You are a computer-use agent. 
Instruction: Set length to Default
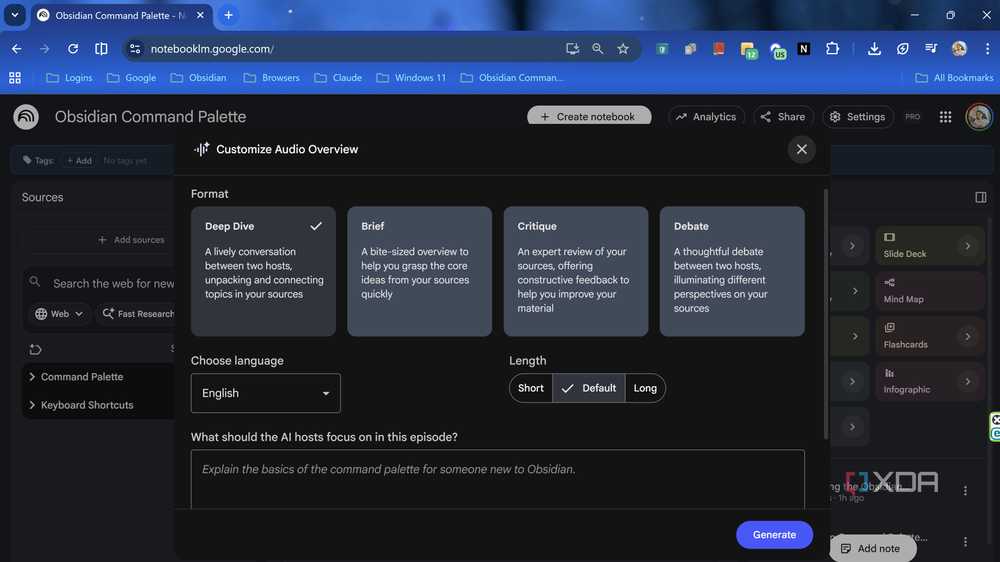(589, 388)
